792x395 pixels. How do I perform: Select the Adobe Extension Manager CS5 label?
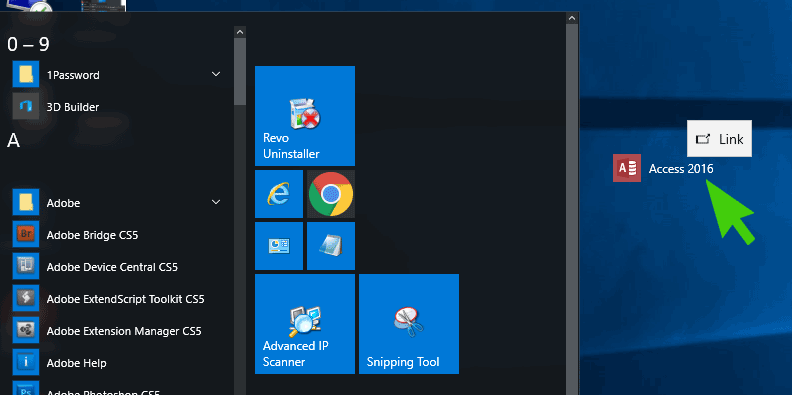pyautogui.click(x=124, y=331)
